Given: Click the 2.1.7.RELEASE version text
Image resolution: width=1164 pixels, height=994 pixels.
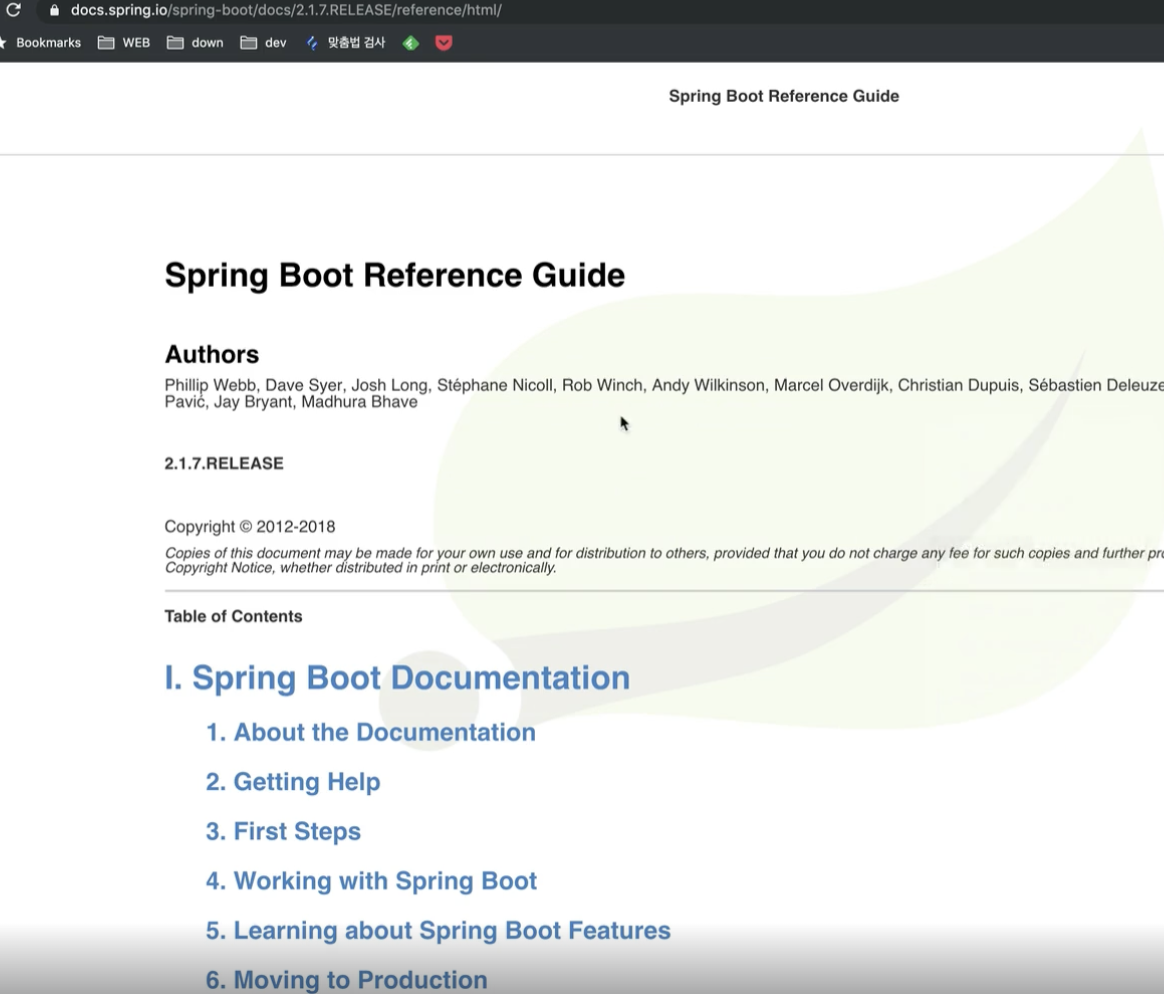Looking at the screenshot, I should pos(224,463).
